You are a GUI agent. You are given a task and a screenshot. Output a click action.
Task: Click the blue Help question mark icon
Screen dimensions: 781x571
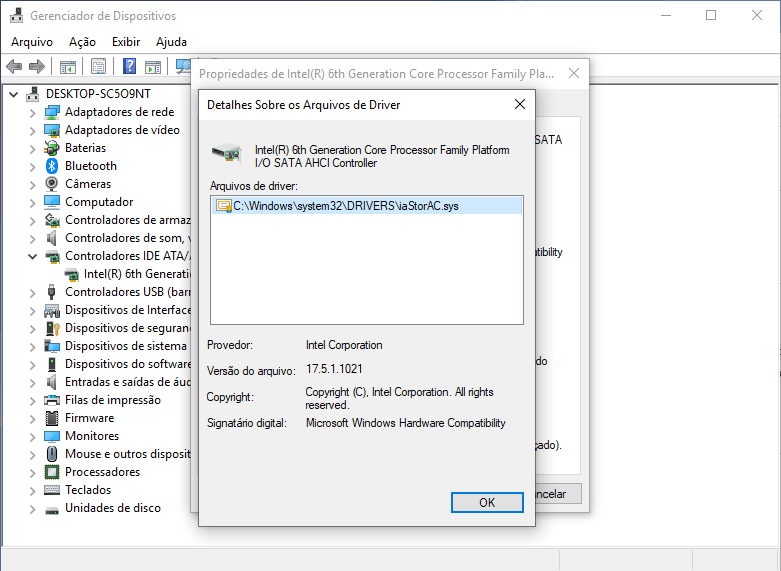coord(130,66)
